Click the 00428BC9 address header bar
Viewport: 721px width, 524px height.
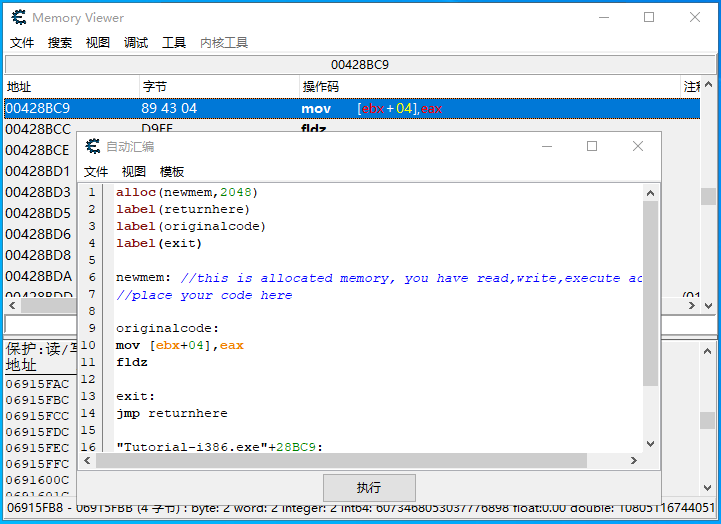[x=360, y=65]
